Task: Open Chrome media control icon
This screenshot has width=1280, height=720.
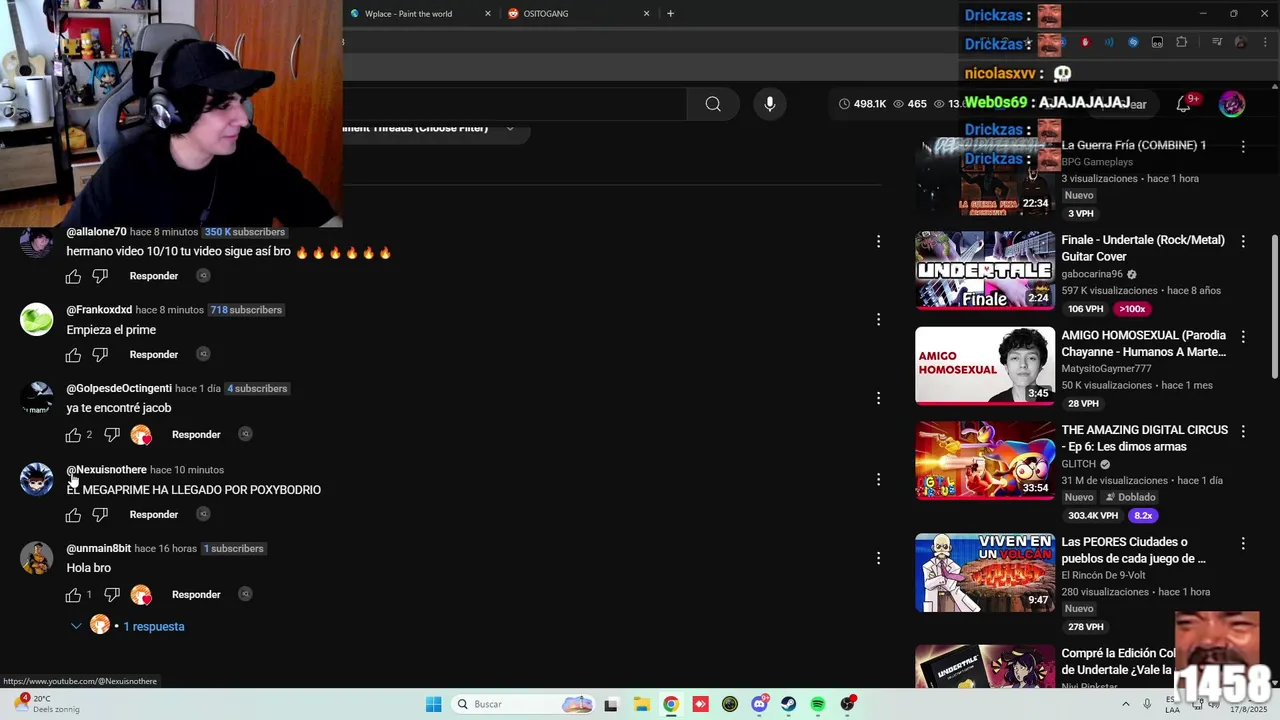Action: tap(1217, 42)
